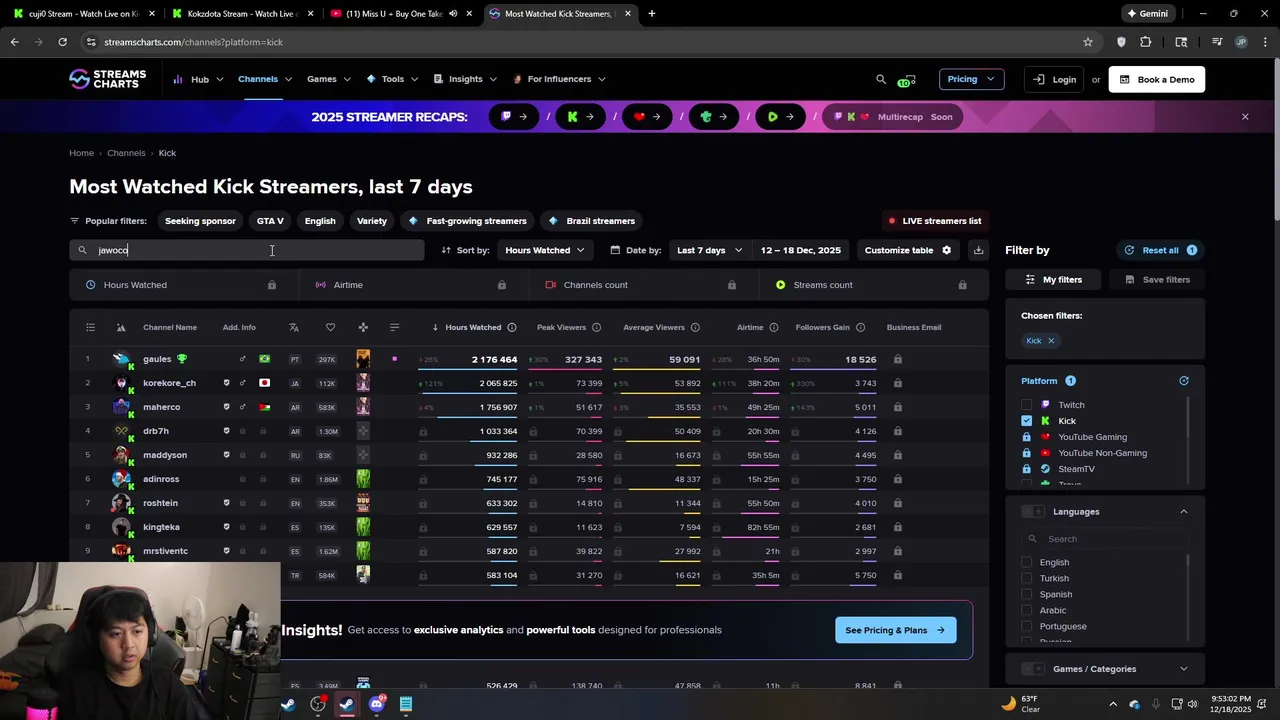Open the Twitch recap icon in banner
1280x720 pixels.
point(515,117)
